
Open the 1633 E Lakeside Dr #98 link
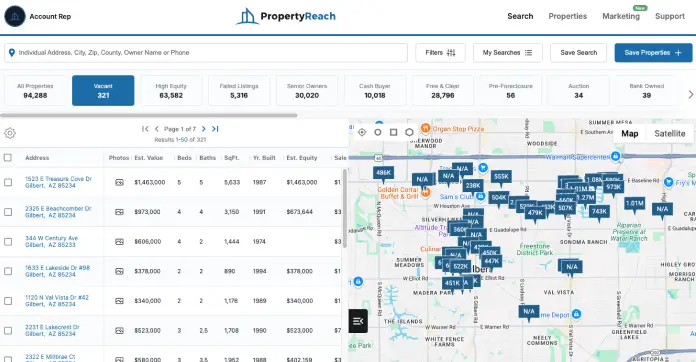click(x=57, y=268)
